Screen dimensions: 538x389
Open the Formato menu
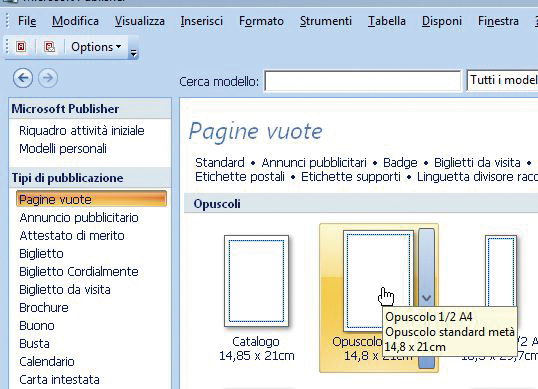tap(261, 21)
